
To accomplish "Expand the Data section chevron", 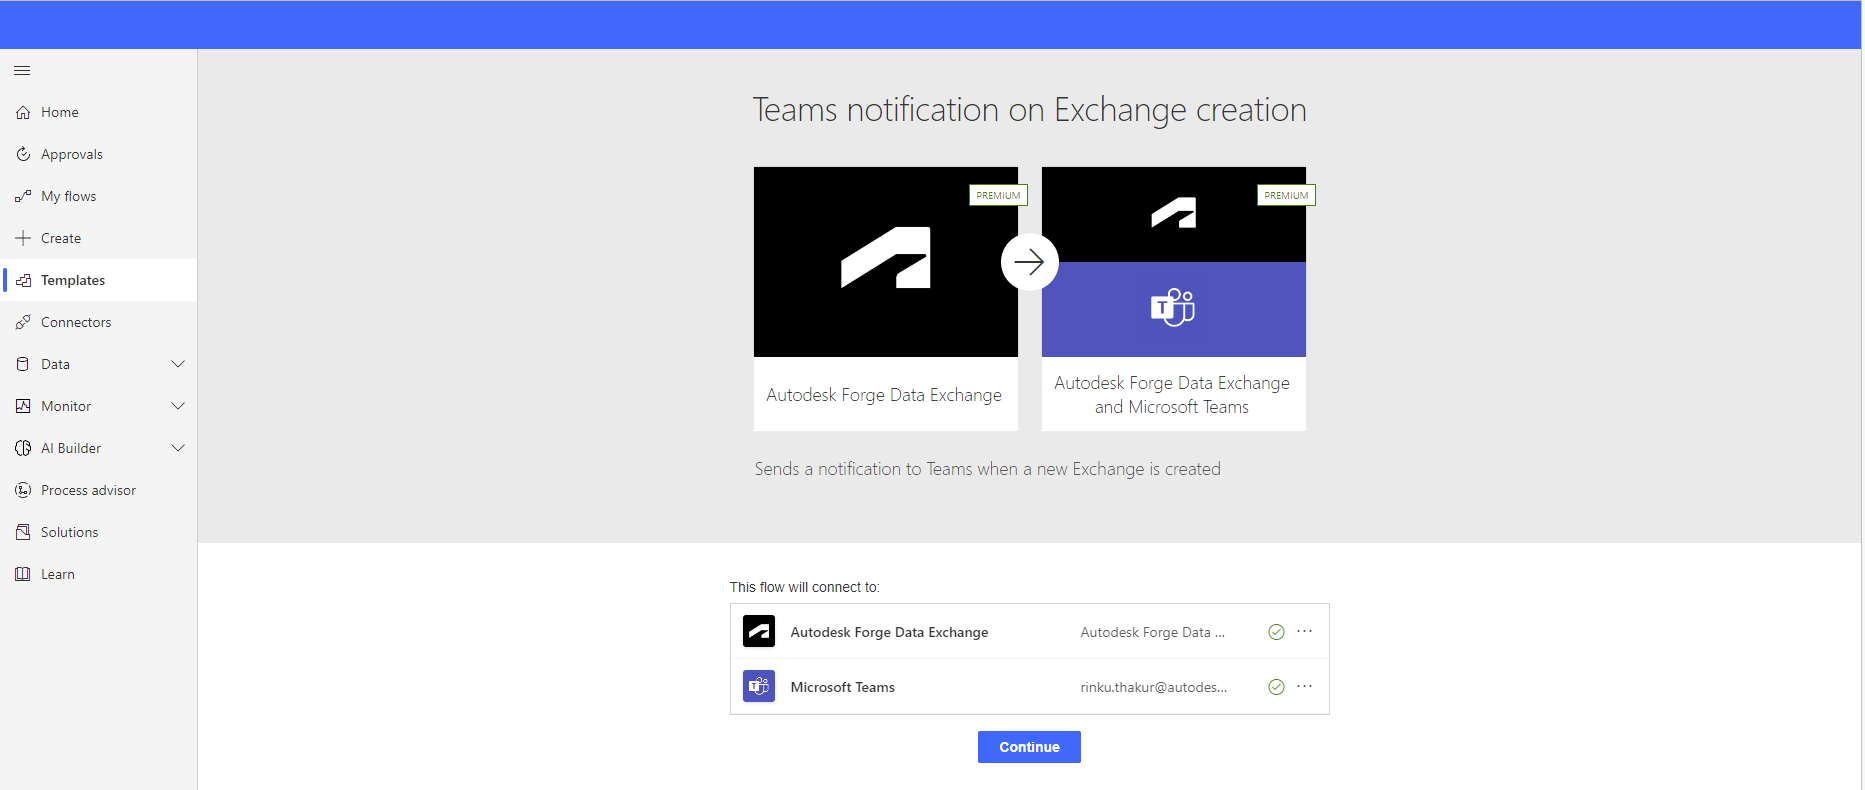I will 178,364.
